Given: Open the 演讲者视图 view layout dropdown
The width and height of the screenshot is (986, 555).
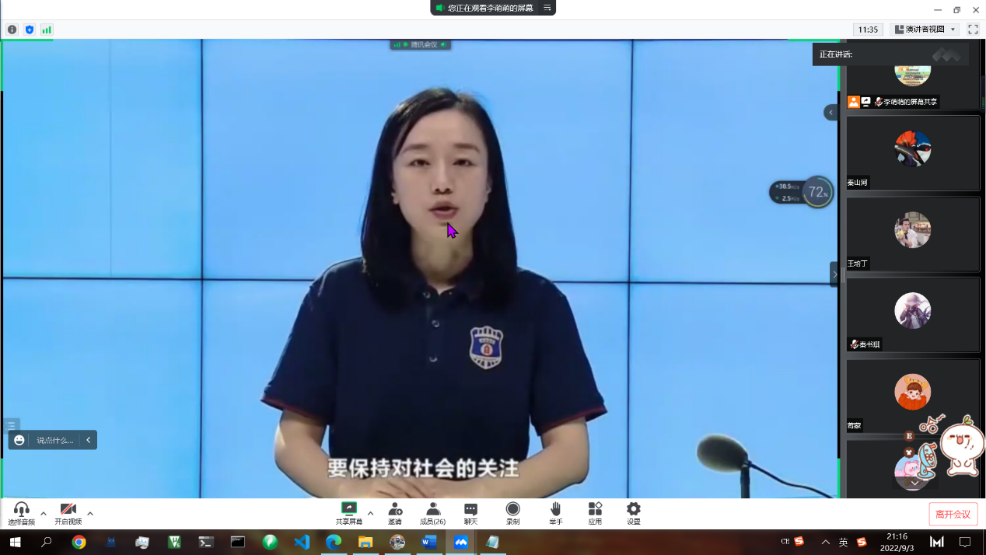Looking at the screenshot, I should coord(926,30).
